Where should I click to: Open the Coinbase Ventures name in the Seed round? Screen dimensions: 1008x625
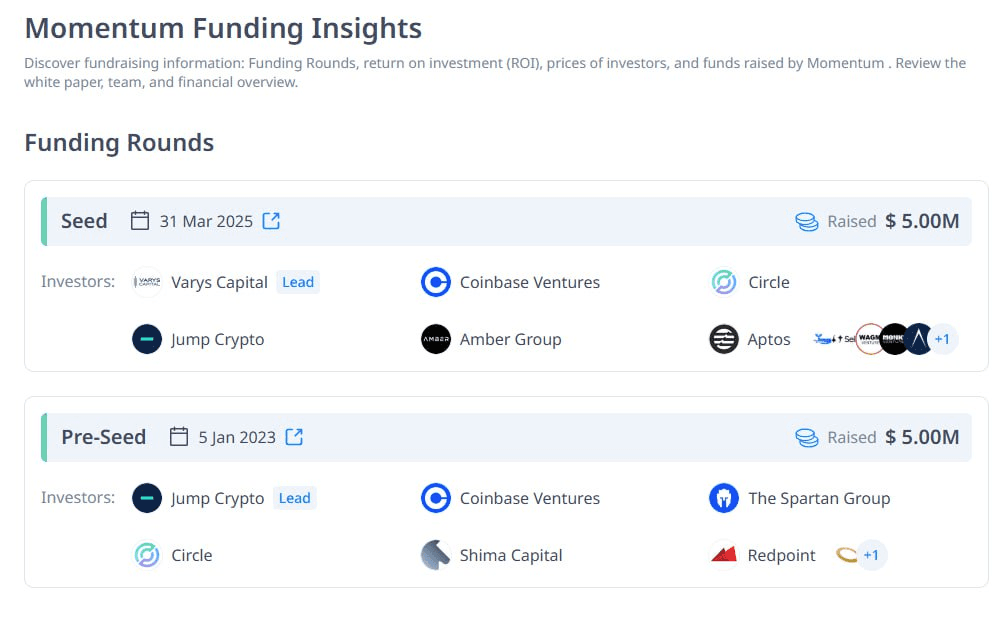coord(530,282)
